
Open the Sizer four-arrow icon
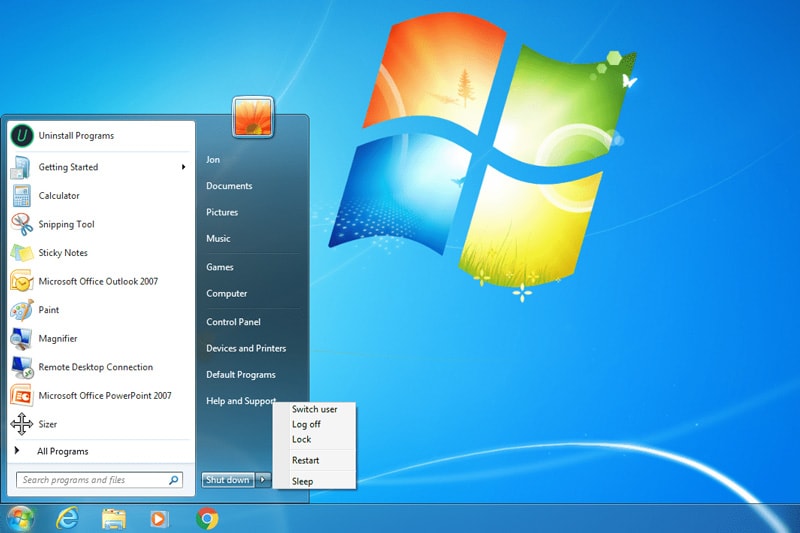click(21, 424)
